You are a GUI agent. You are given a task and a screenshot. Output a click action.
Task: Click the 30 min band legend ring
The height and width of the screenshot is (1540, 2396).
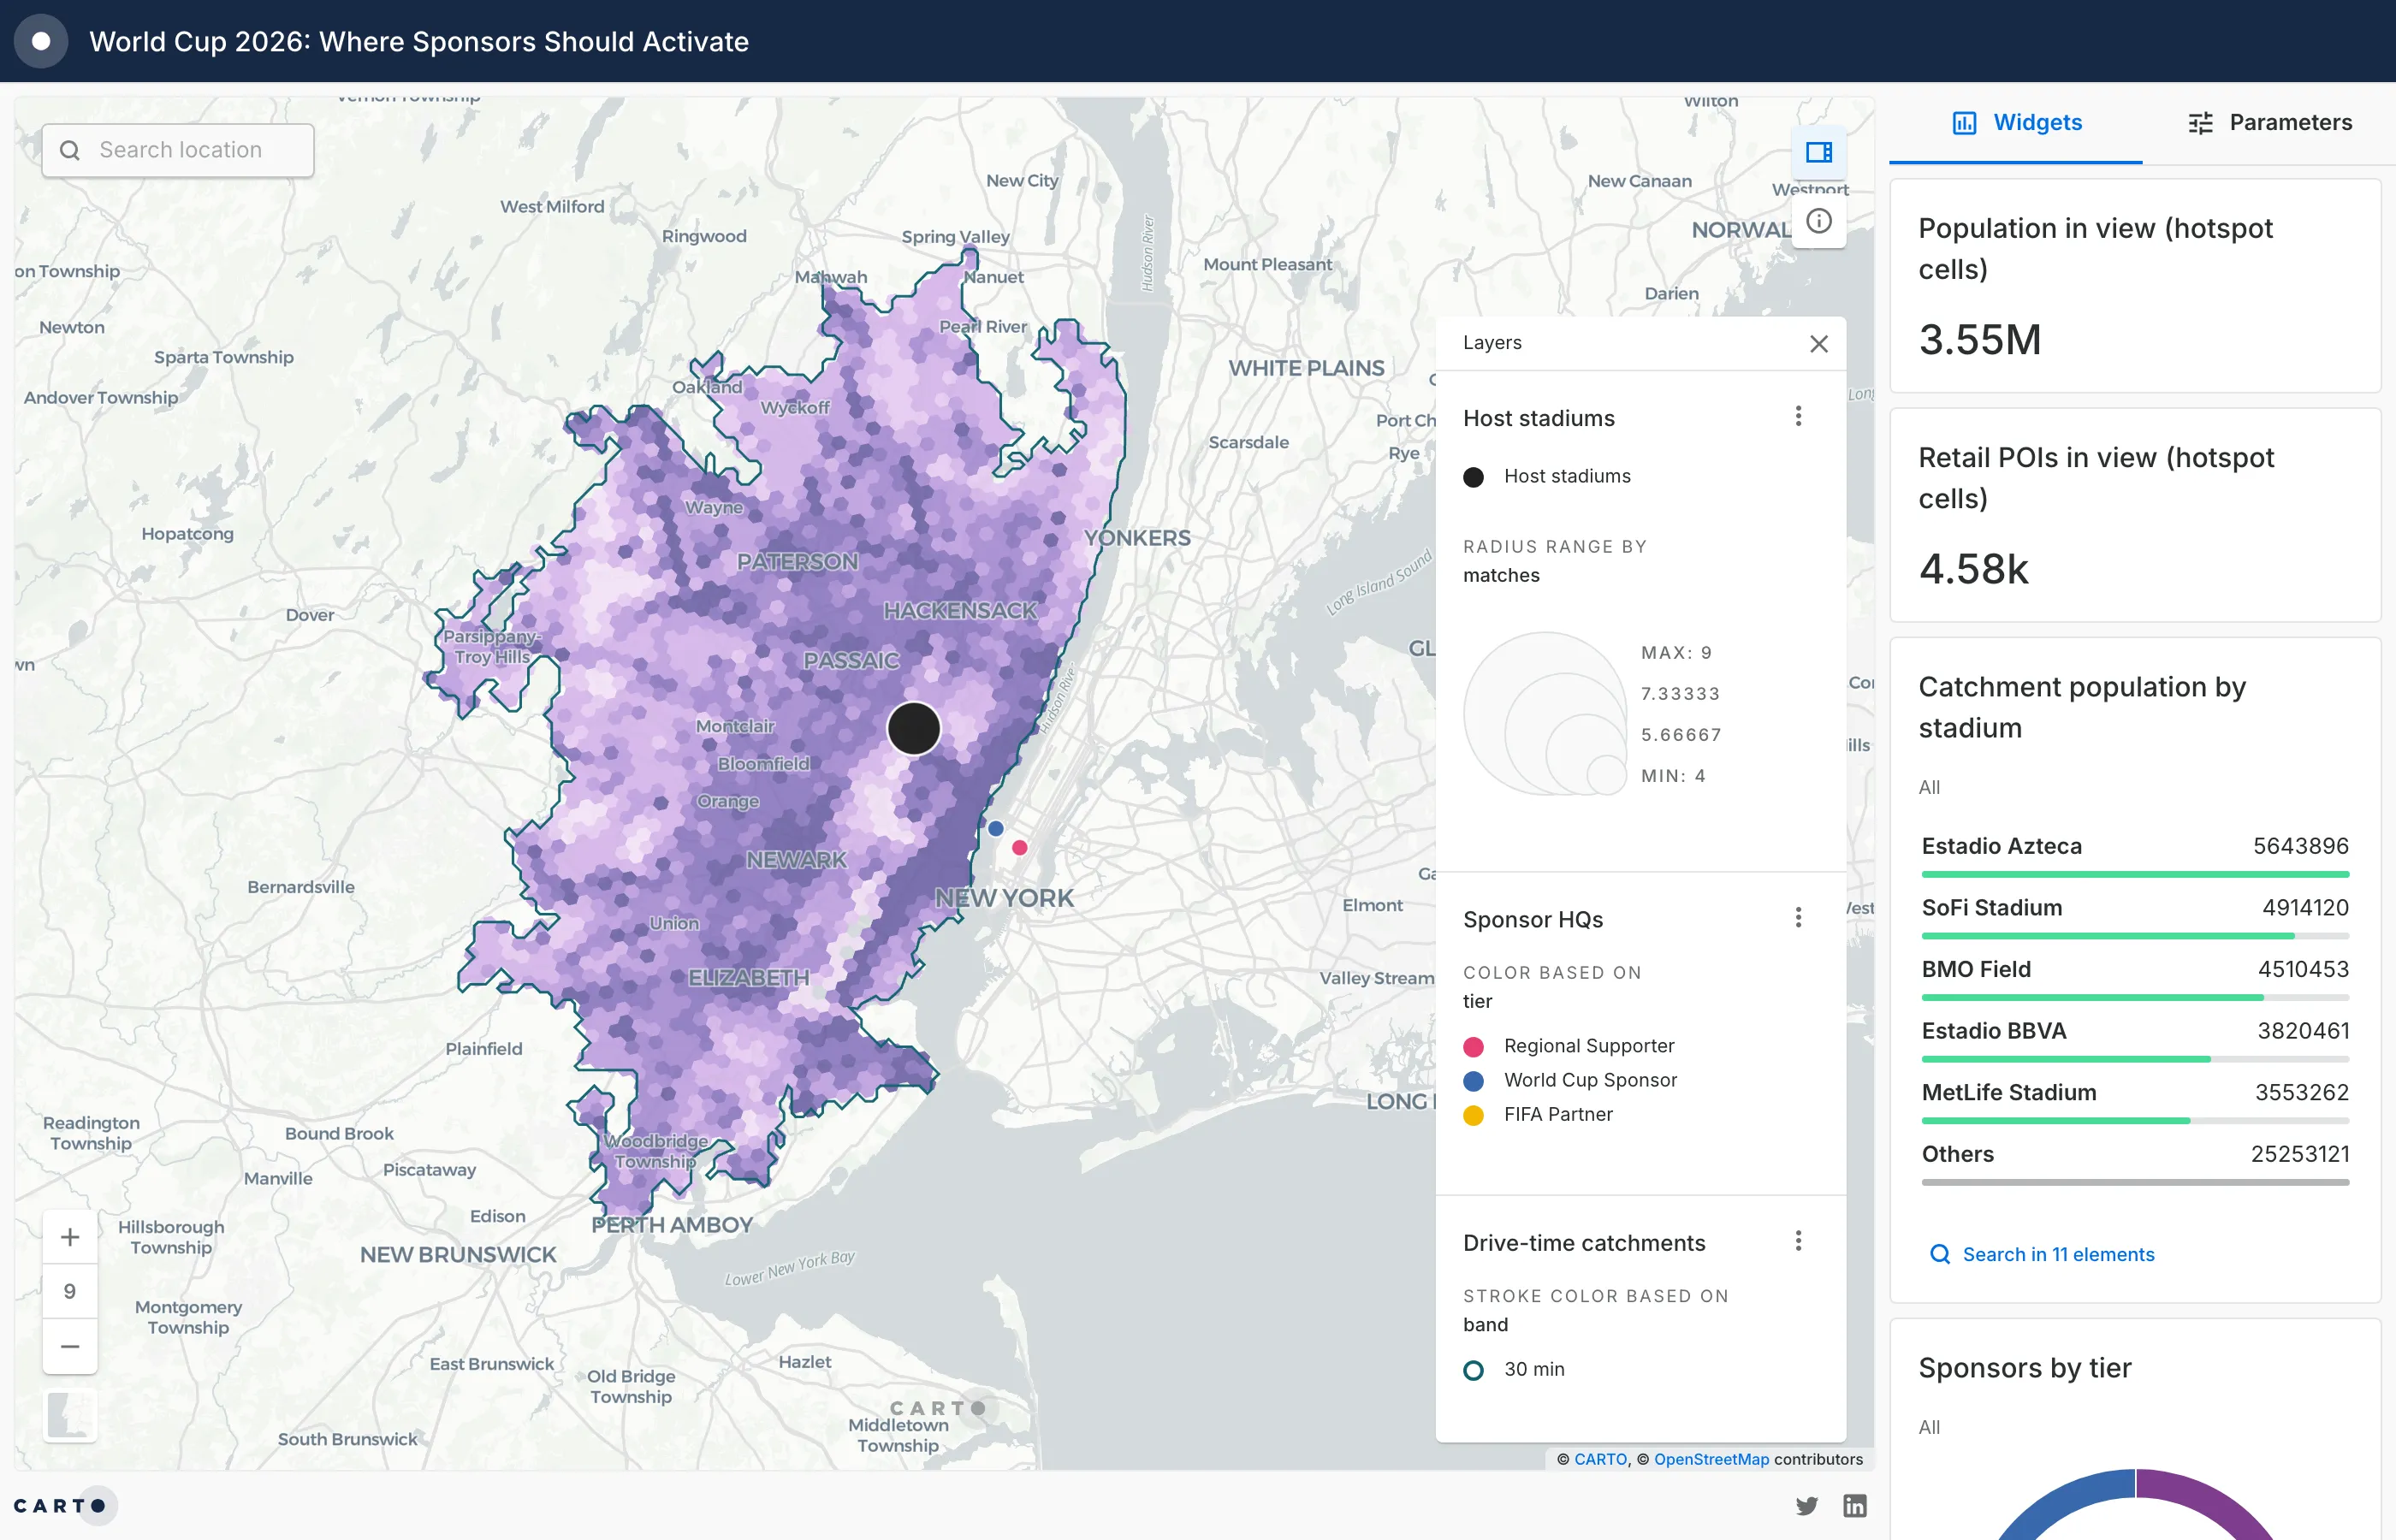[1473, 1370]
